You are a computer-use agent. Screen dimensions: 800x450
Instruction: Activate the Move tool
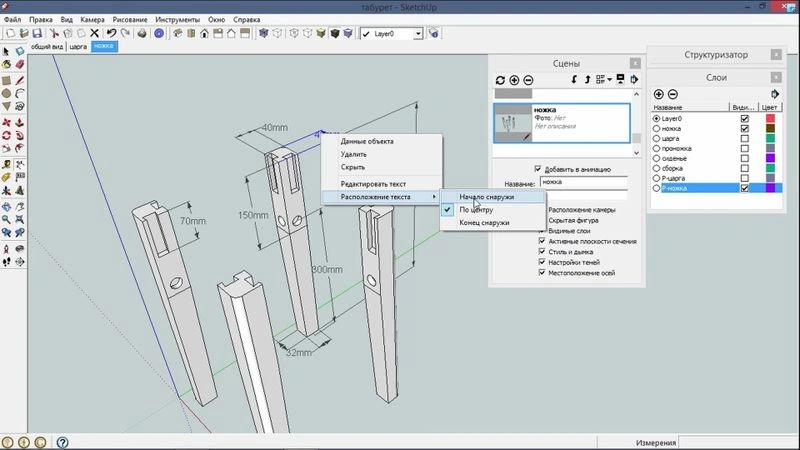[x=6, y=122]
